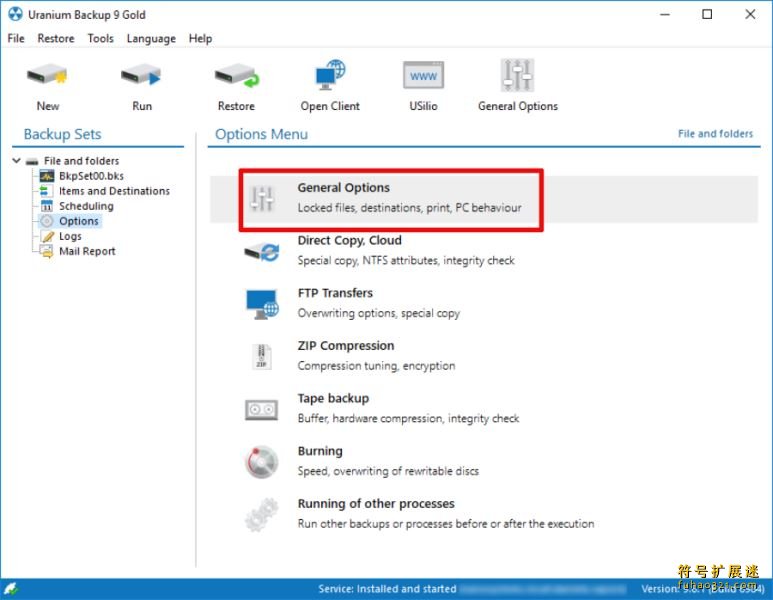The height and width of the screenshot is (600, 773).
Task: Click the Scheduling calendar icon
Action: [x=46, y=206]
